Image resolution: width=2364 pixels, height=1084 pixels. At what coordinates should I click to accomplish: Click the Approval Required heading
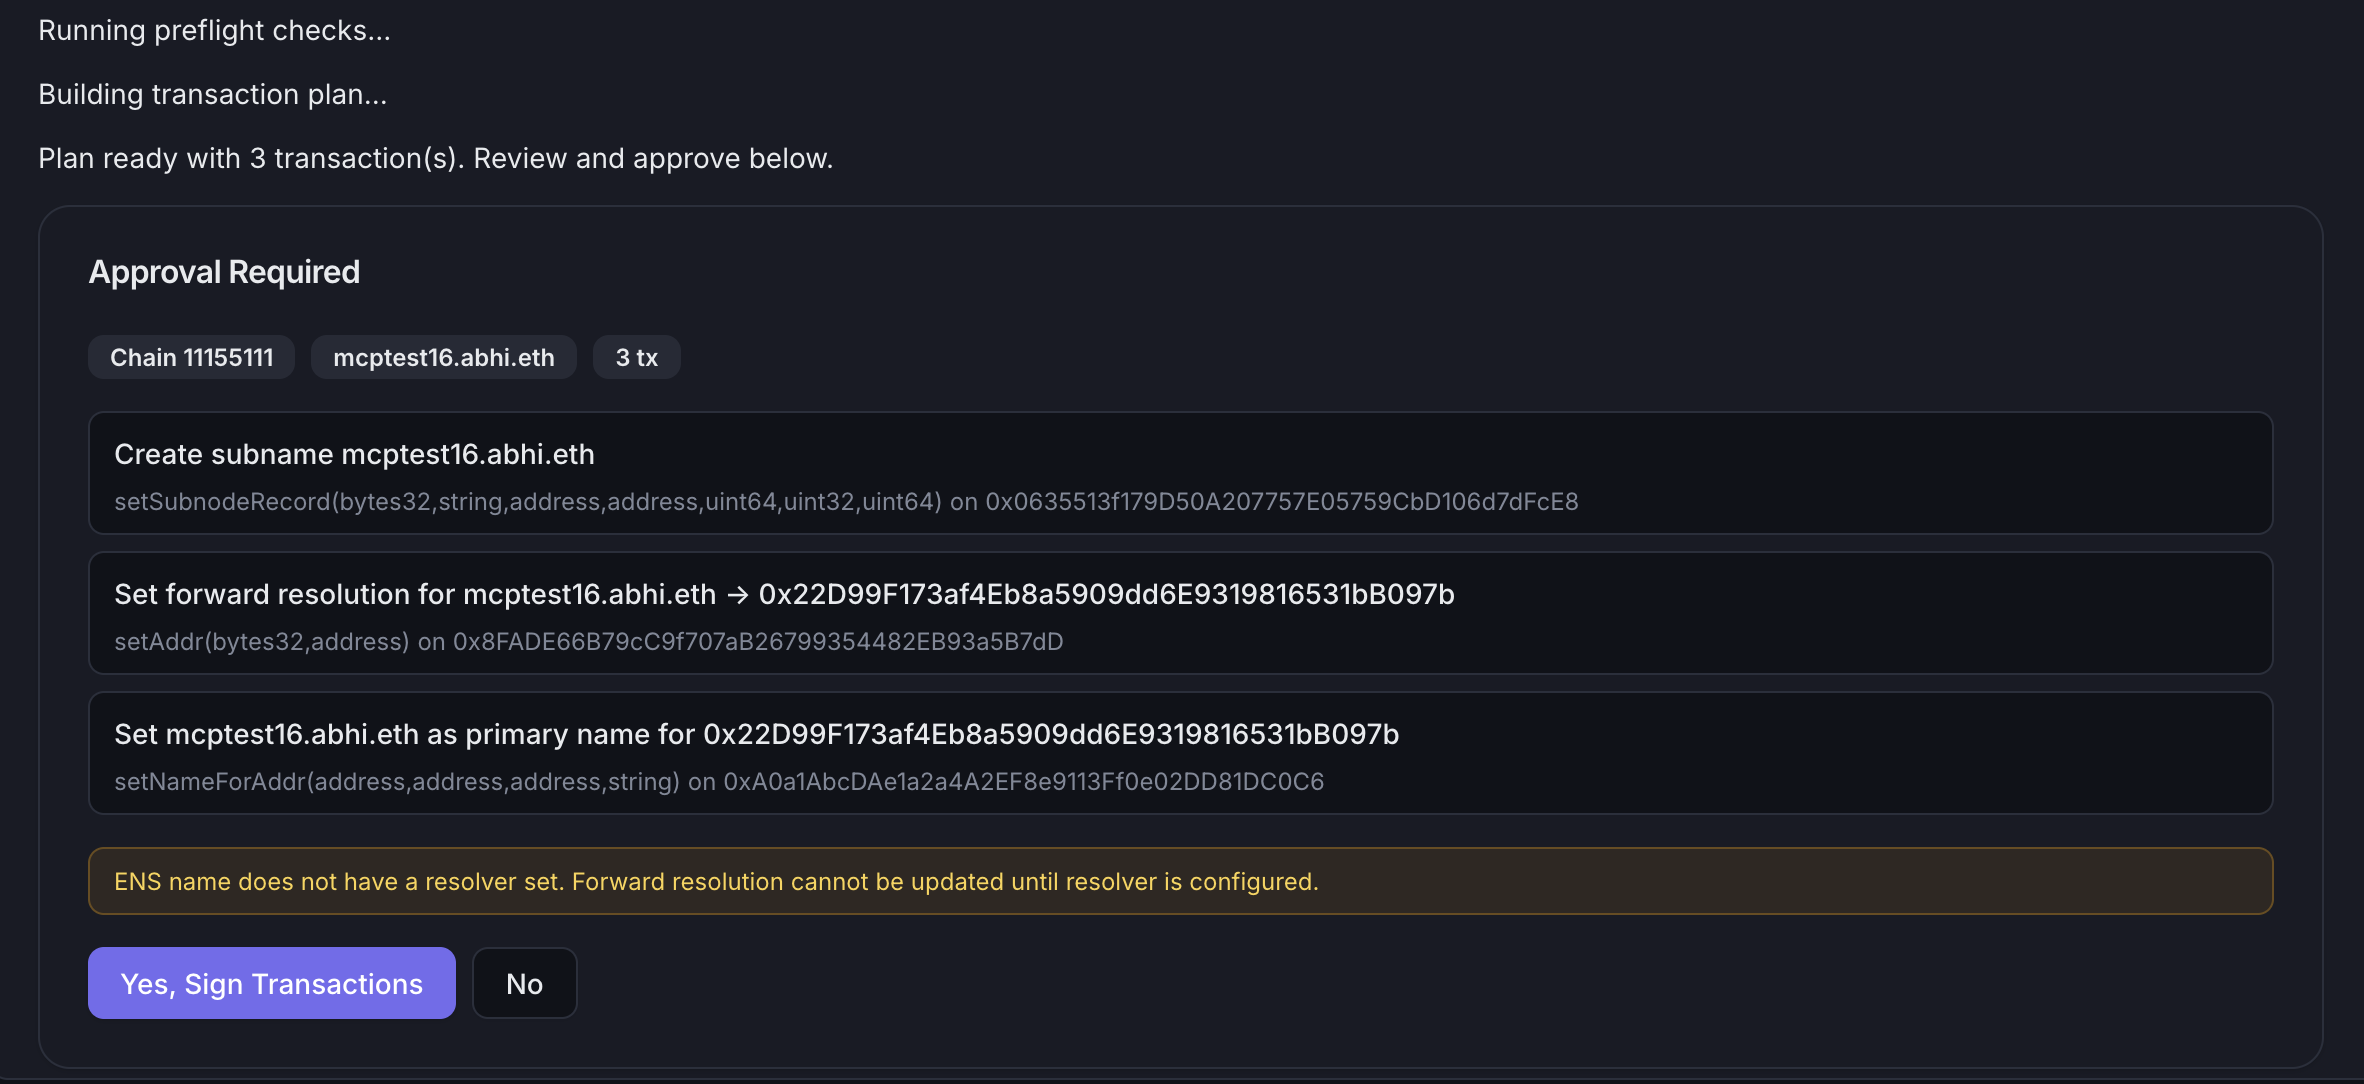pyautogui.click(x=224, y=270)
